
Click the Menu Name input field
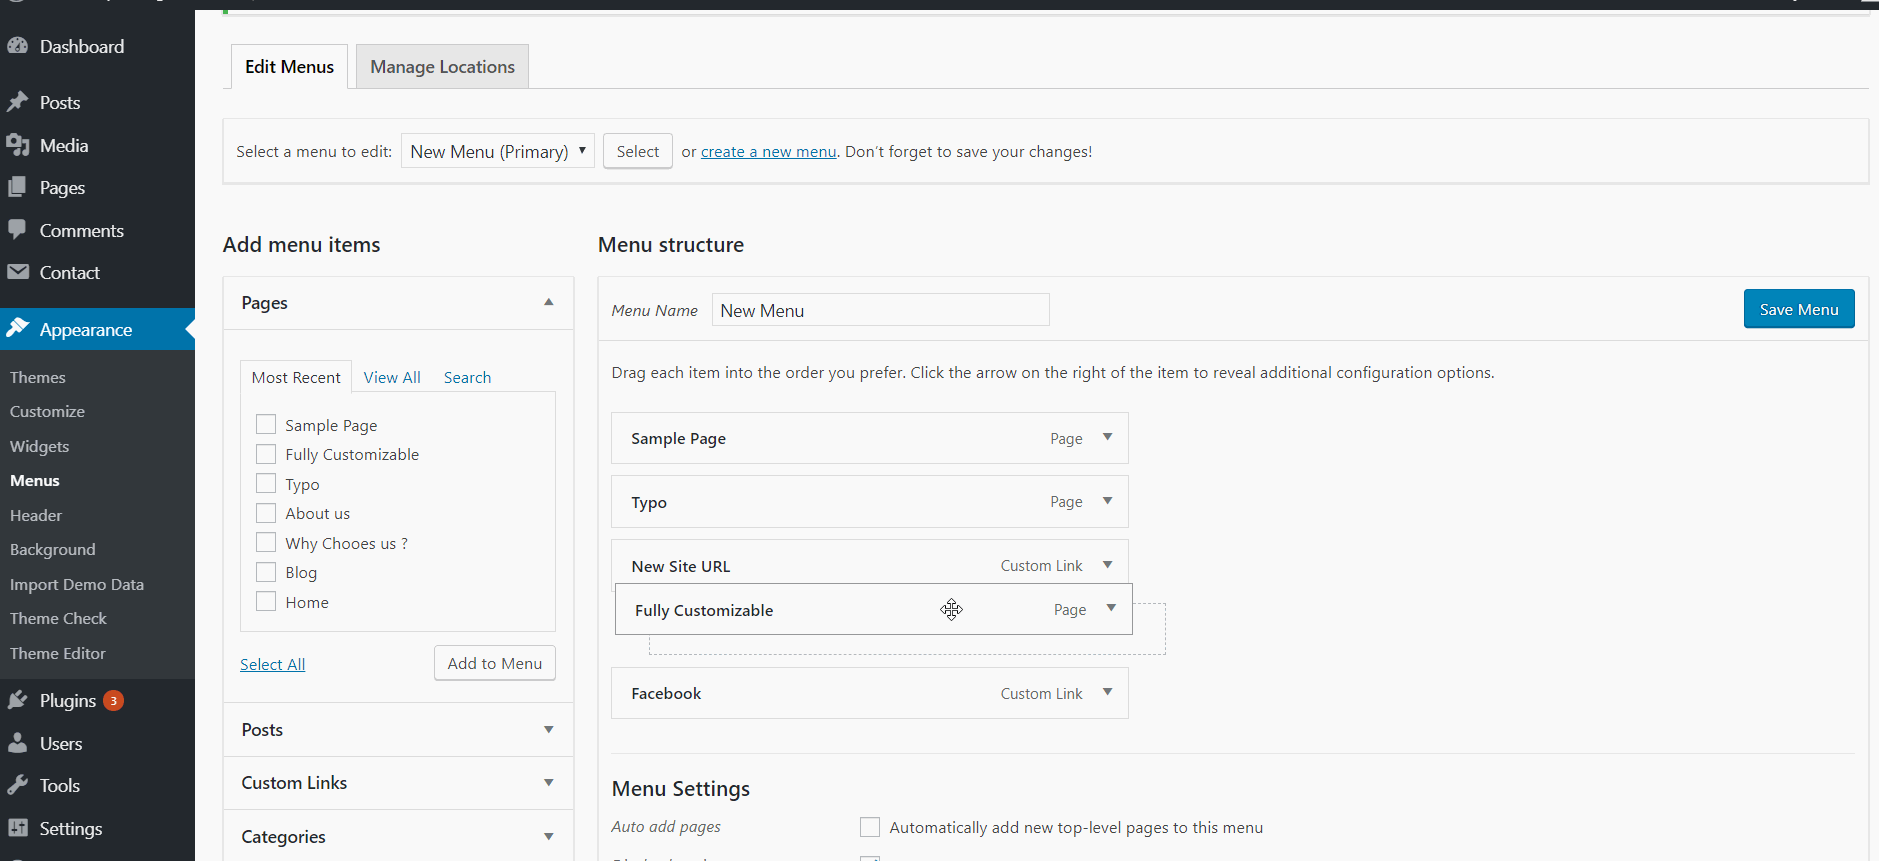pos(881,310)
